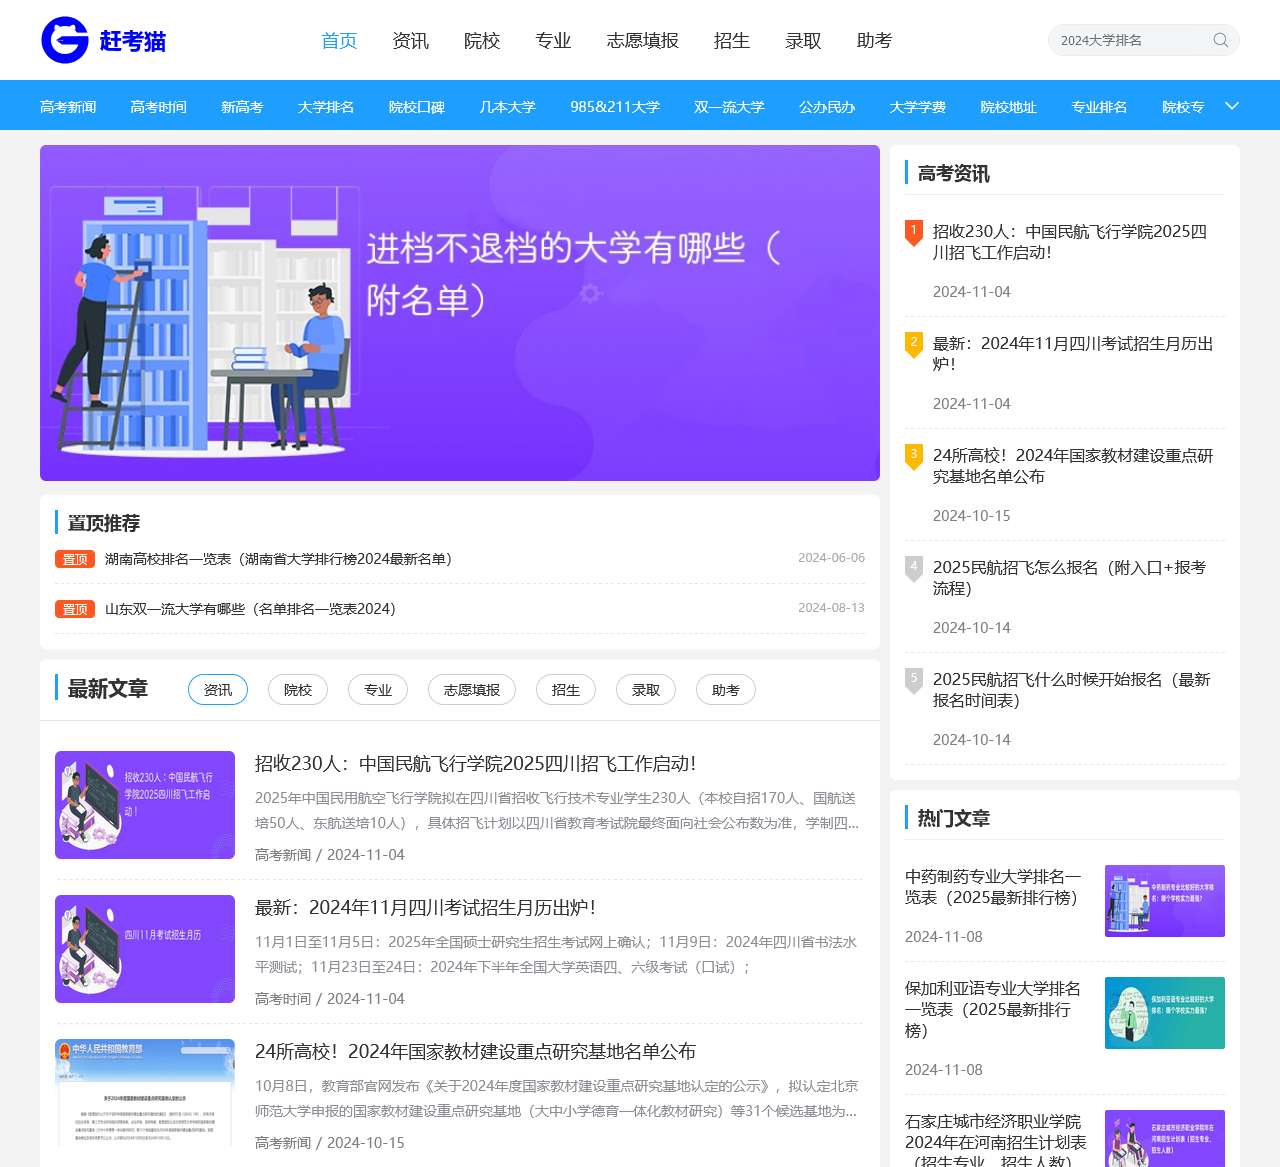Image resolution: width=1280 pixels, height=1167 pixels.
Task: Open the 录取 top menu item
Action: point(803,41)
